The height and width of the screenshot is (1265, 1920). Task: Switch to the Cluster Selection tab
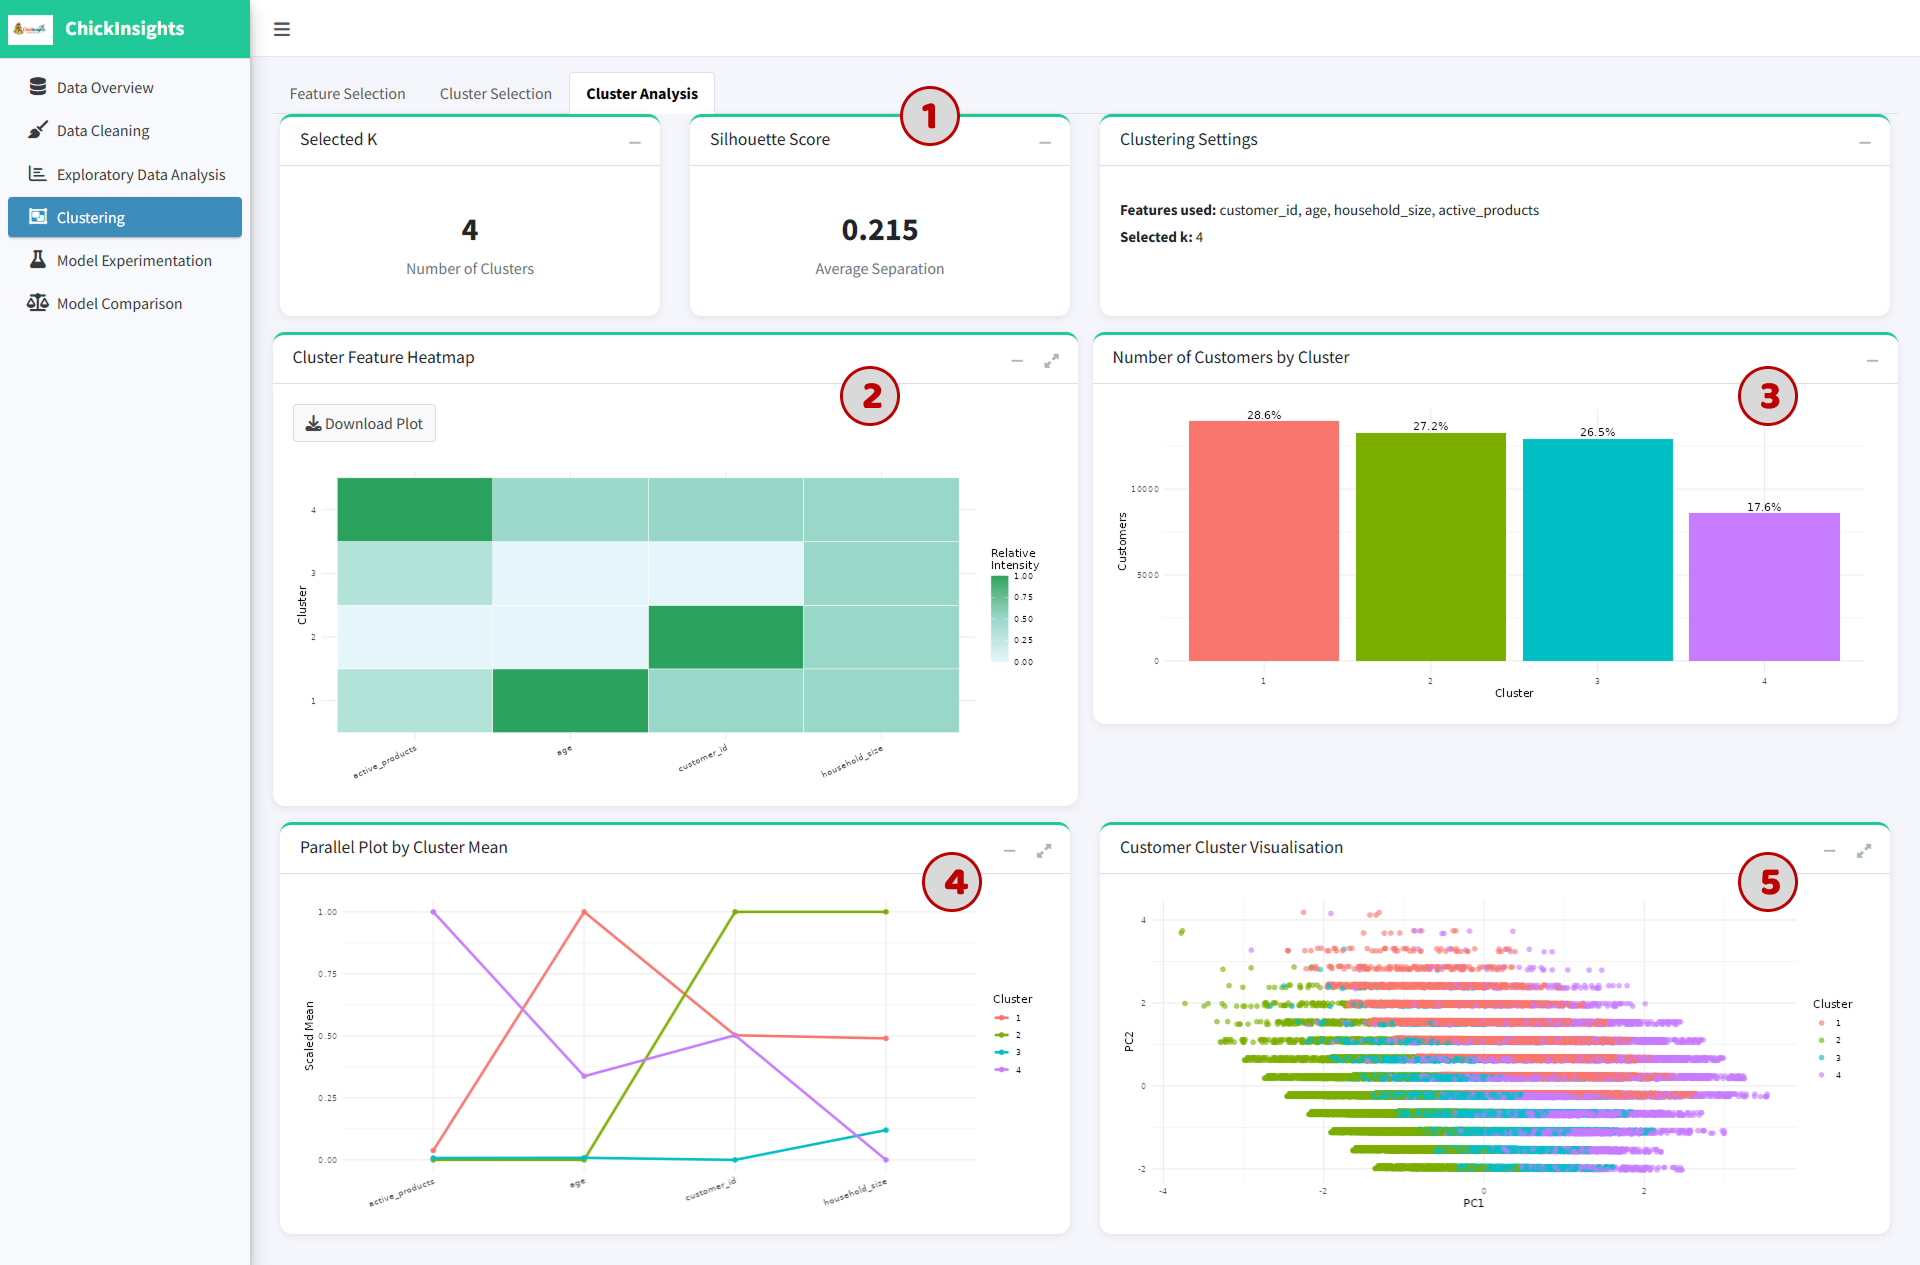pos(495,93)
